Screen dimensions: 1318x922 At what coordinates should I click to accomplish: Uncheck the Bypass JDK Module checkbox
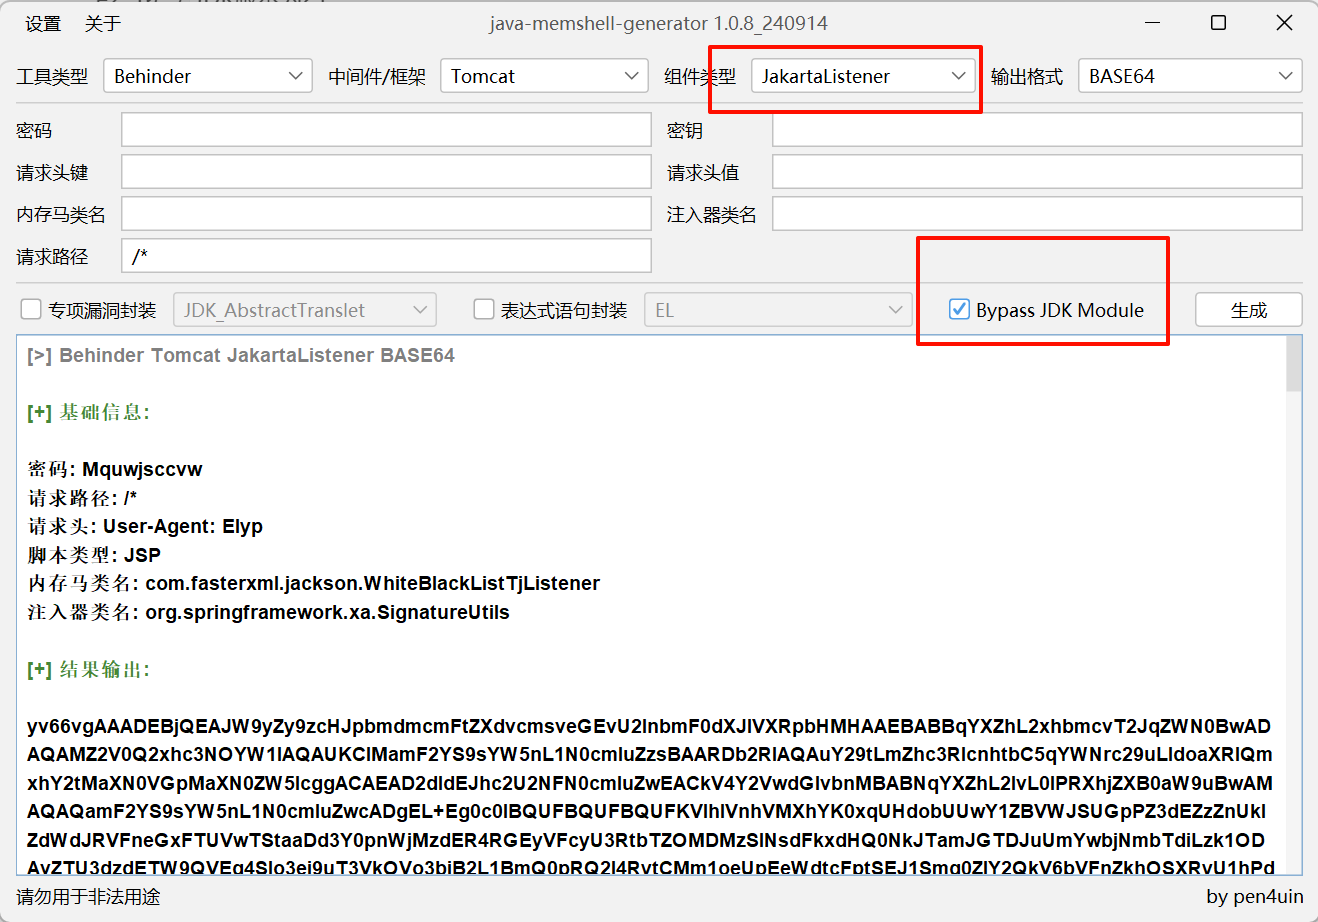[x=959, y=310]
